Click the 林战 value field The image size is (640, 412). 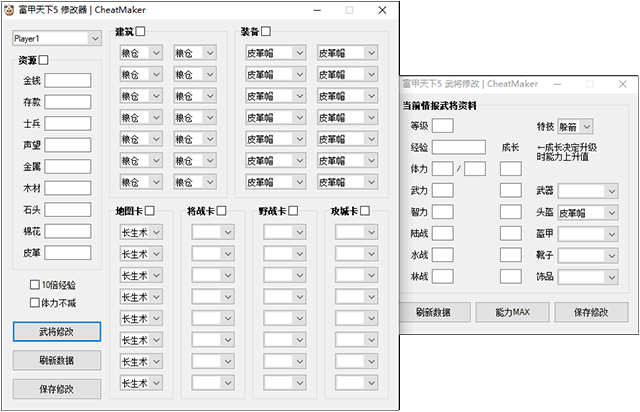(x=442, y=276)
